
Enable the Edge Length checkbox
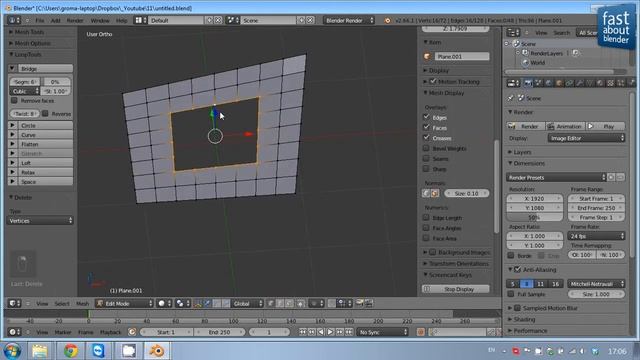pyautogui.click(x=427, y=218)
